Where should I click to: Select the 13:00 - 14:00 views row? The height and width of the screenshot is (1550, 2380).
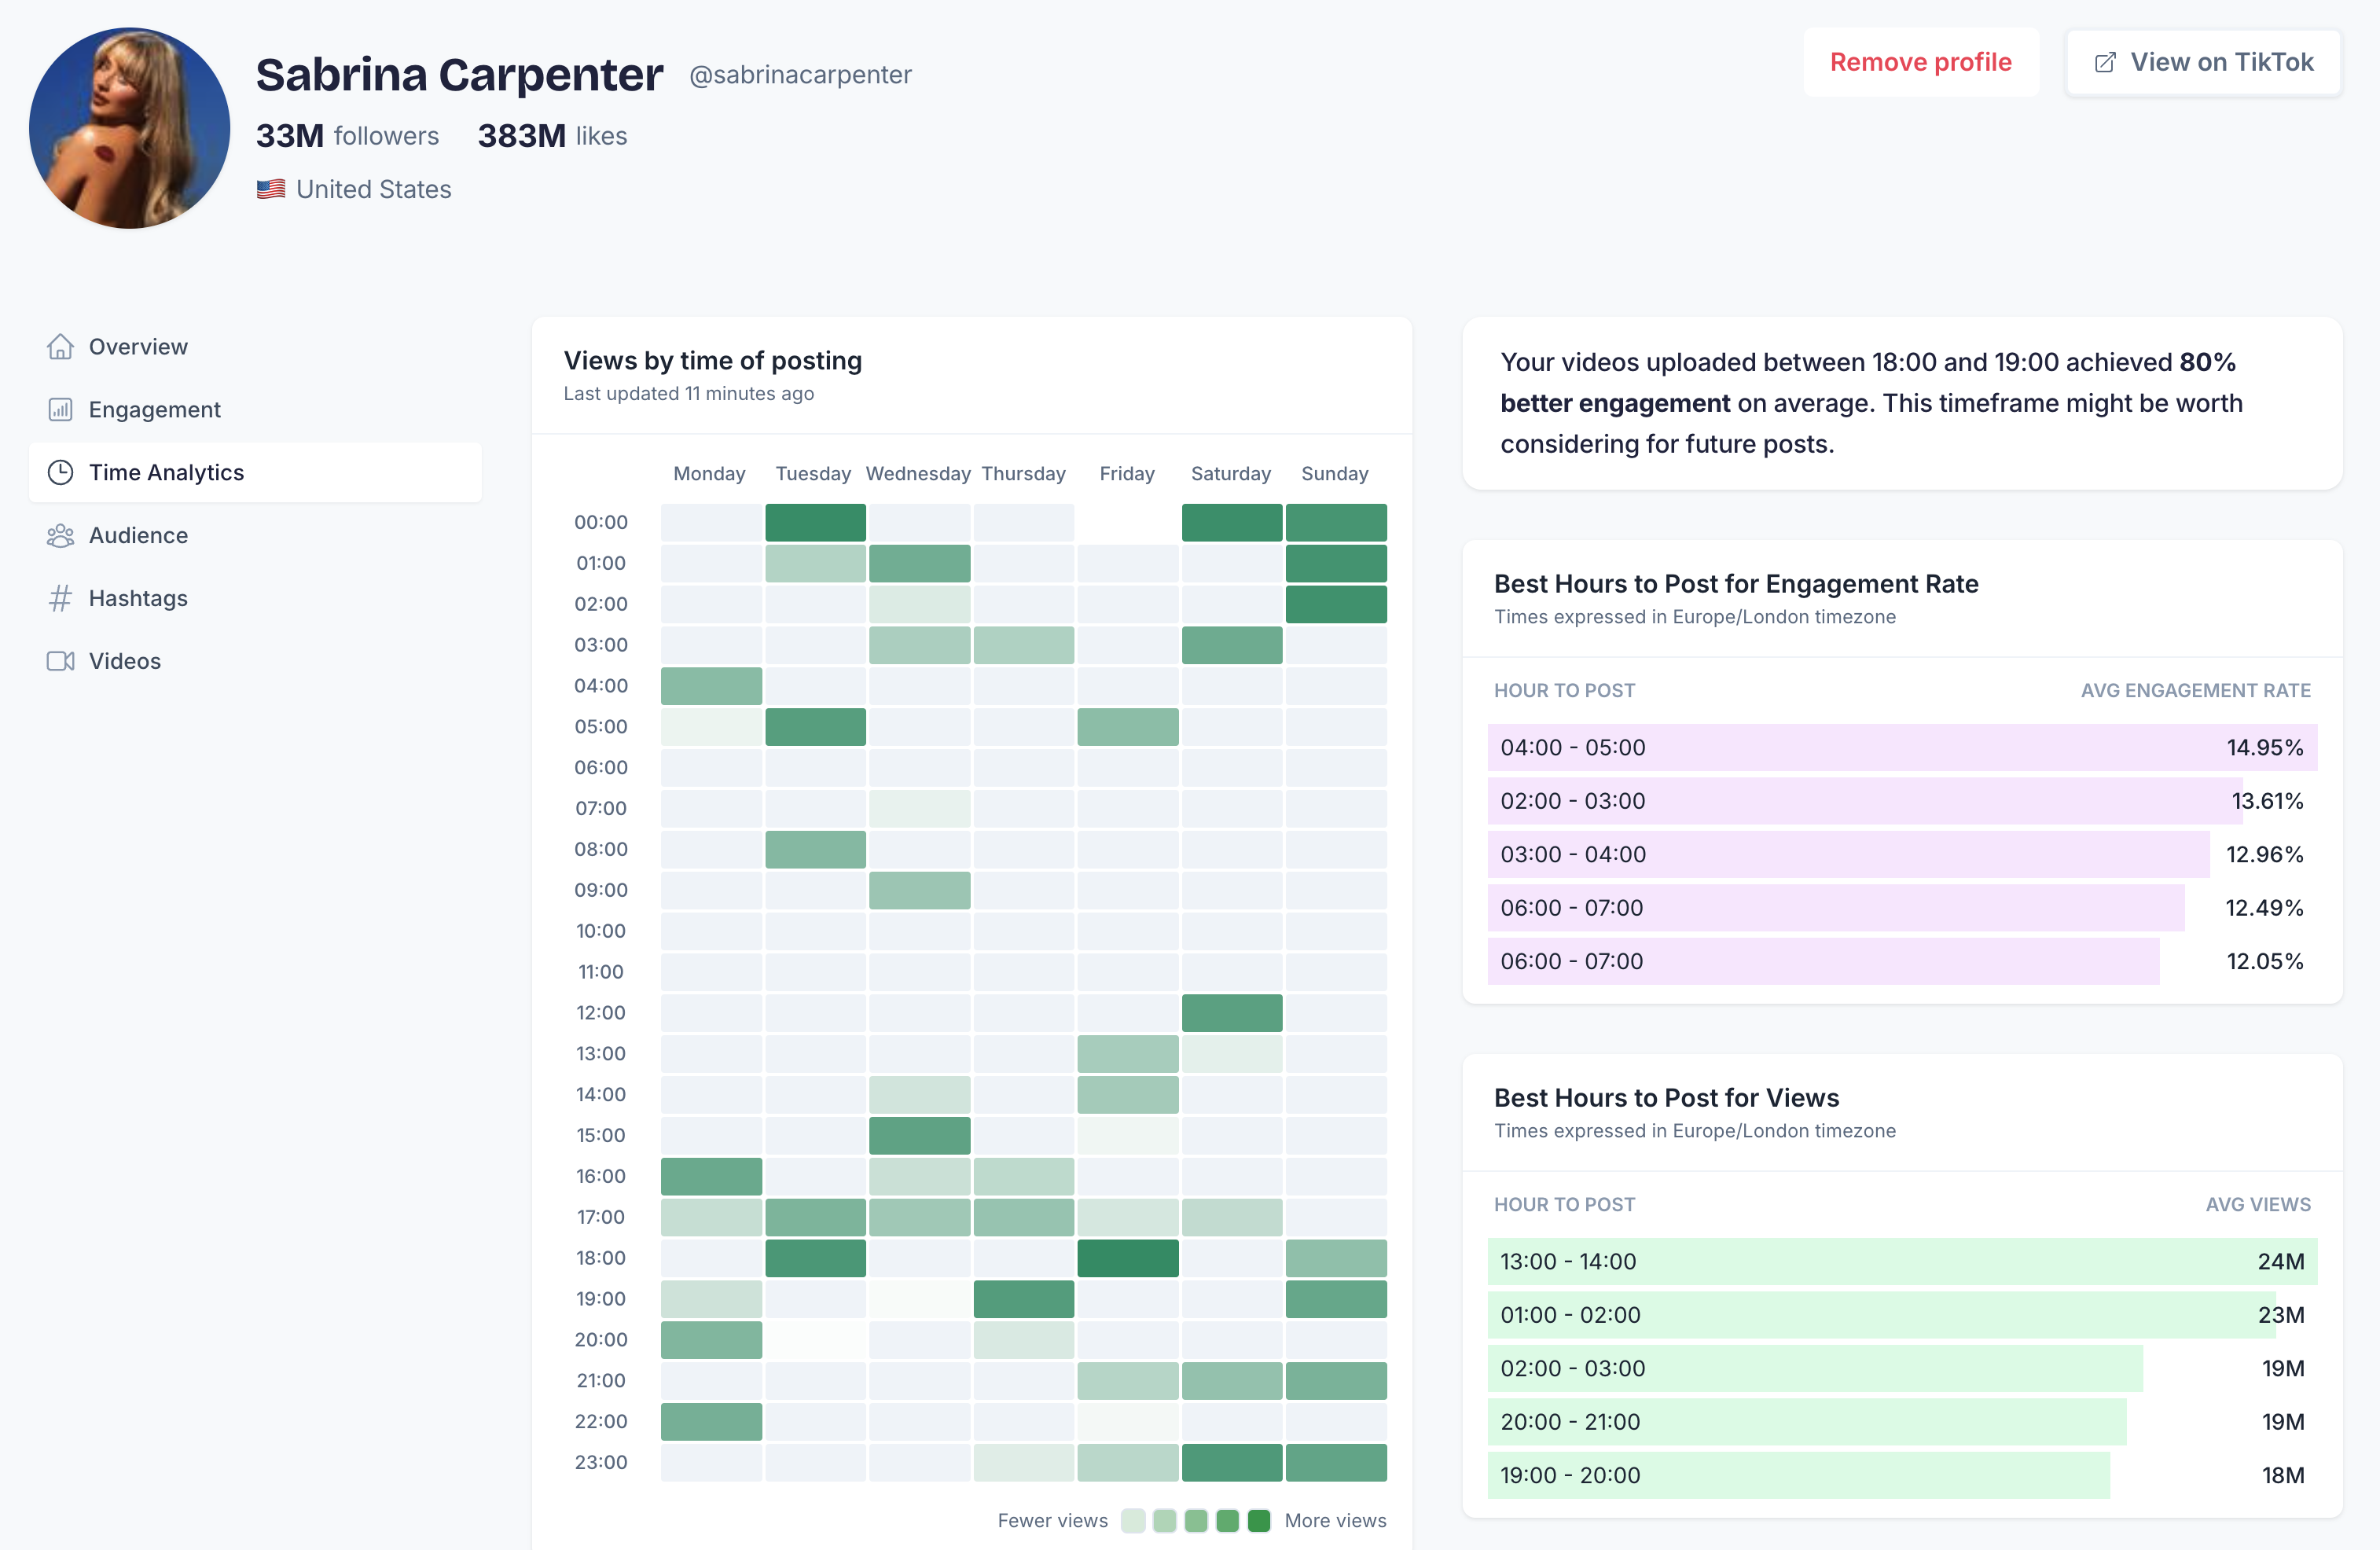[x=1901, y=1261]
